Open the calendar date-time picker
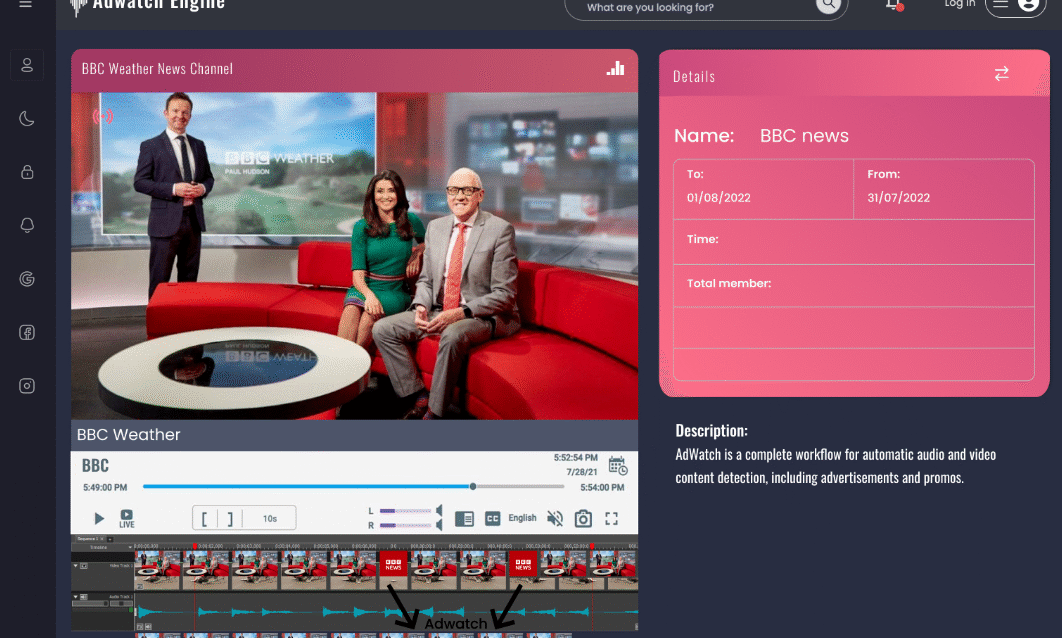Screen dimensions: 1062x638 618,466
